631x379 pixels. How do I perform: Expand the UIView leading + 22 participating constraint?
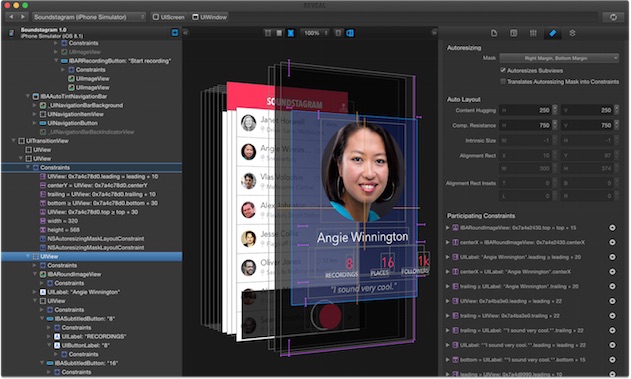447,301
